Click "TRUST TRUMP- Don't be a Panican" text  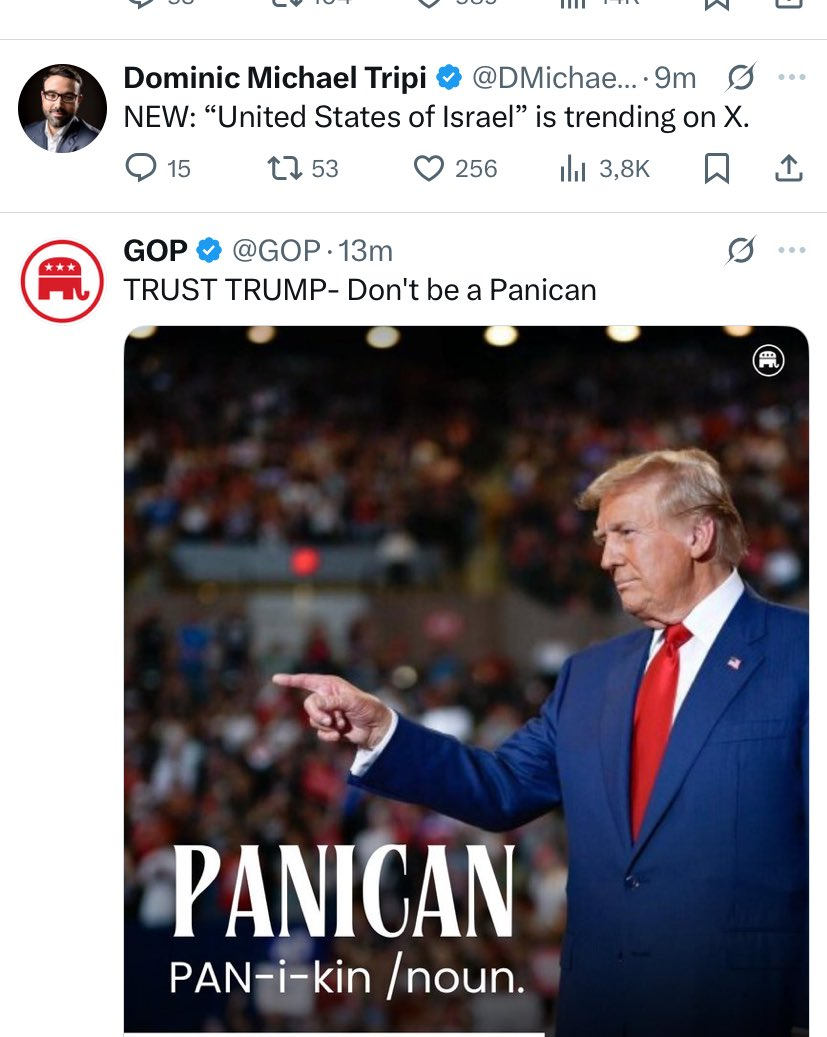(360, 290)
